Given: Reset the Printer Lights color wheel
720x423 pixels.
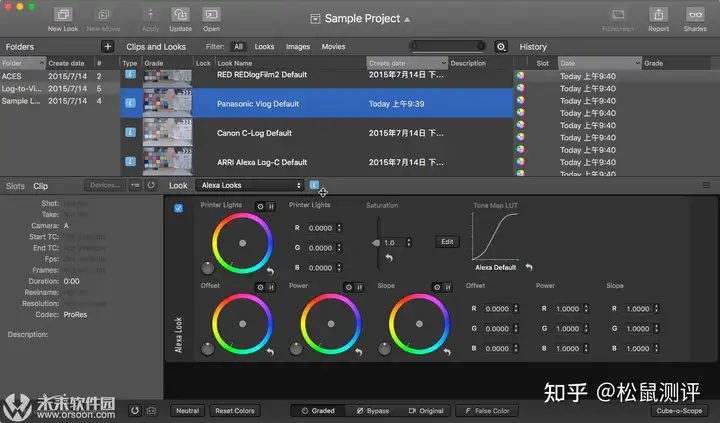Looking at the screenshot, I should [270, 271].
